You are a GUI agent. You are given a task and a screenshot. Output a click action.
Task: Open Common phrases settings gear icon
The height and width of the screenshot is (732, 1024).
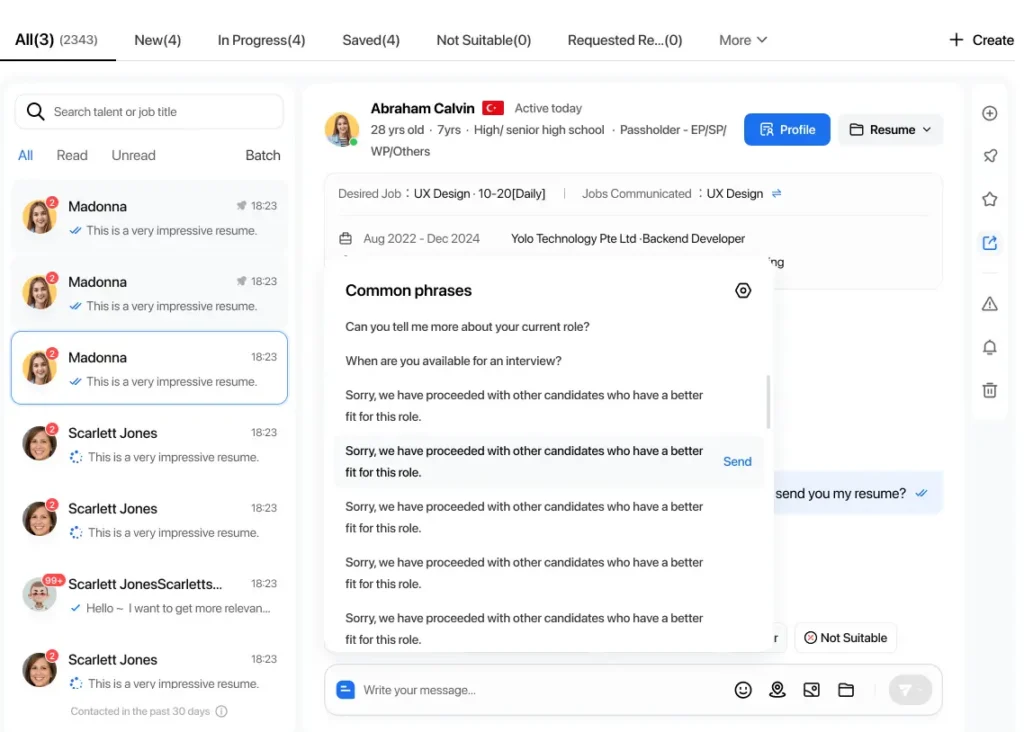[743, 291]
